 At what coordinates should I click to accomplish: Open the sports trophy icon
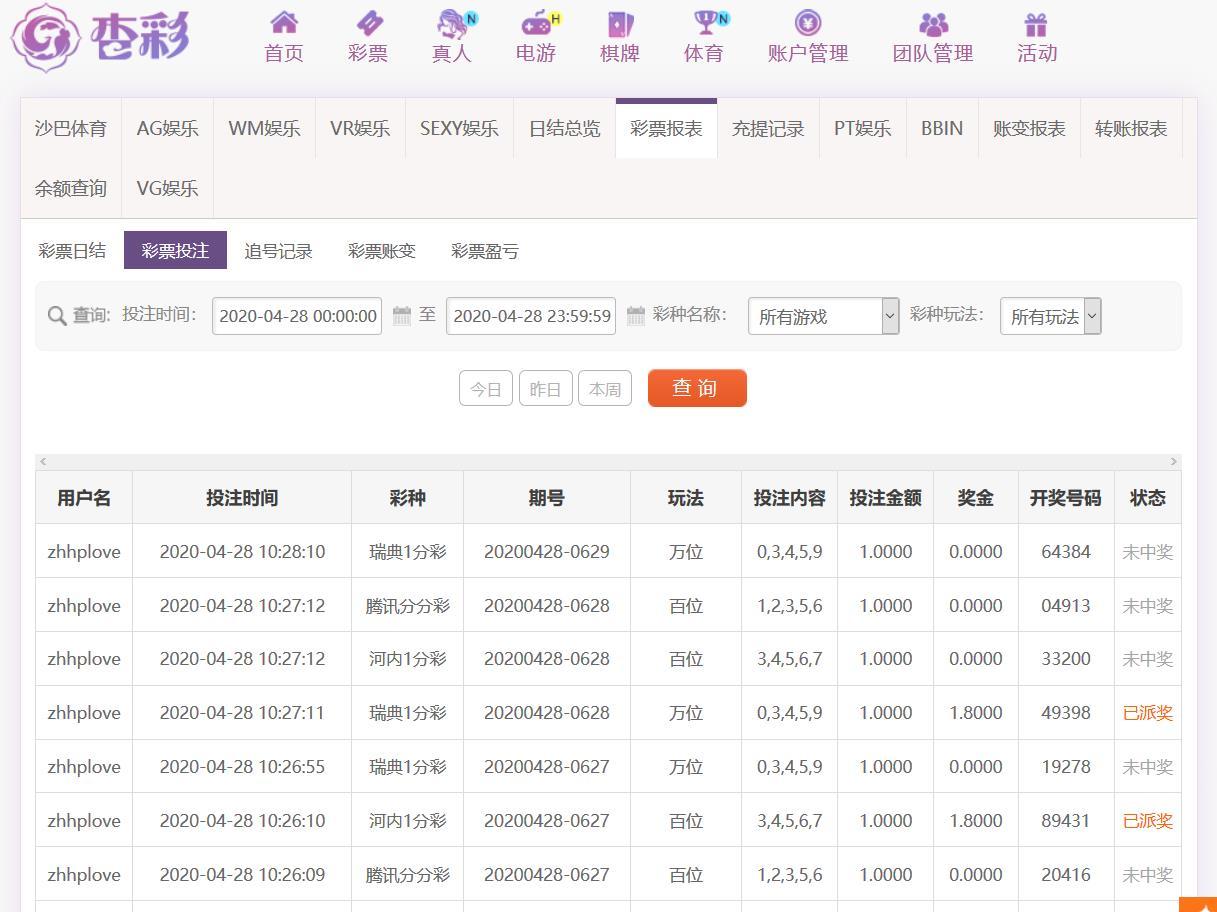click(705, 23)
